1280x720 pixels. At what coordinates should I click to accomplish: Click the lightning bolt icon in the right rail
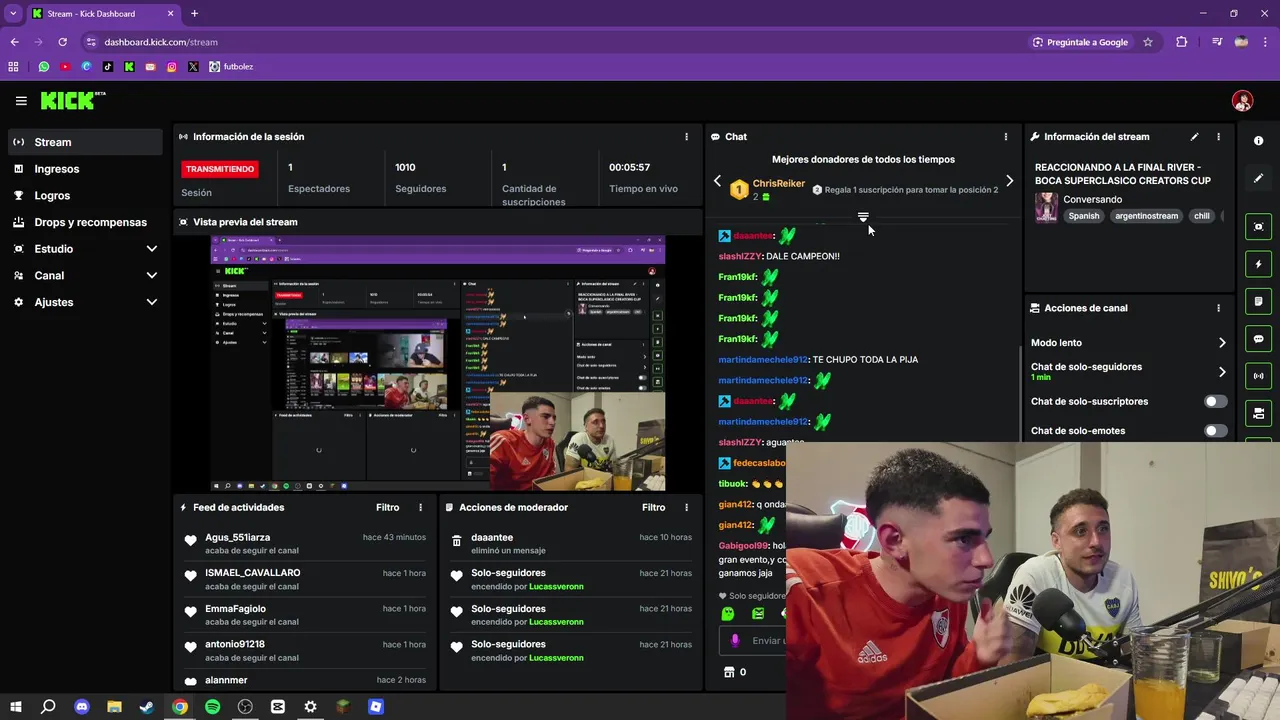pyautogui.click(x=1259, y=264)
